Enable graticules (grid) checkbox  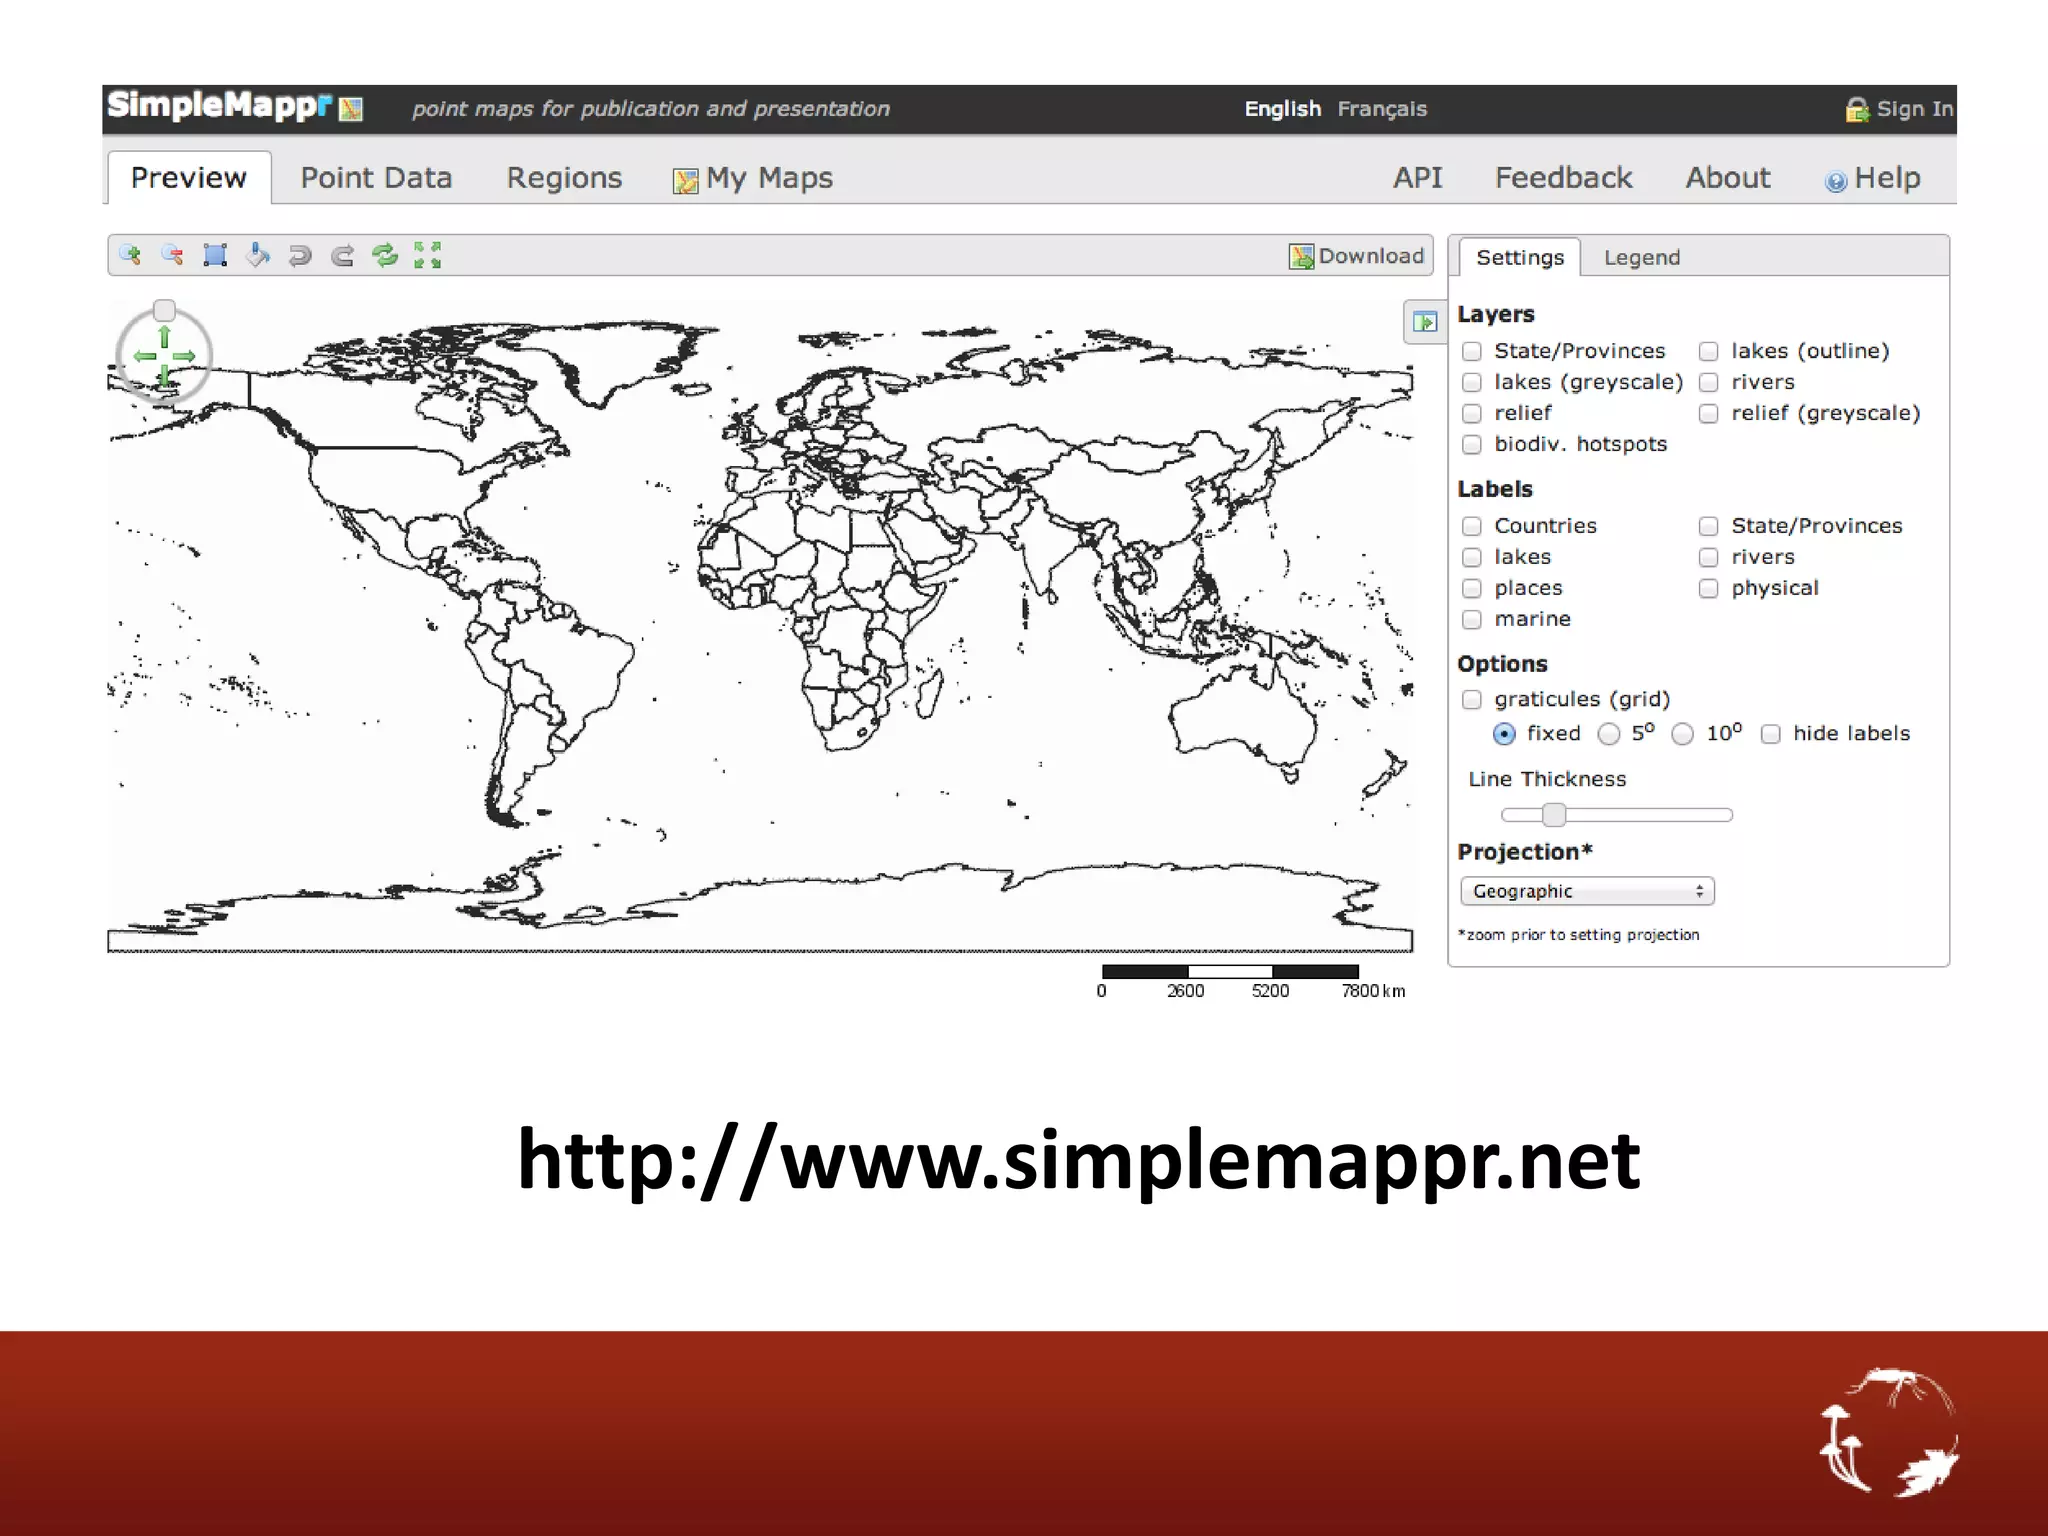(x=1471, y=699)
